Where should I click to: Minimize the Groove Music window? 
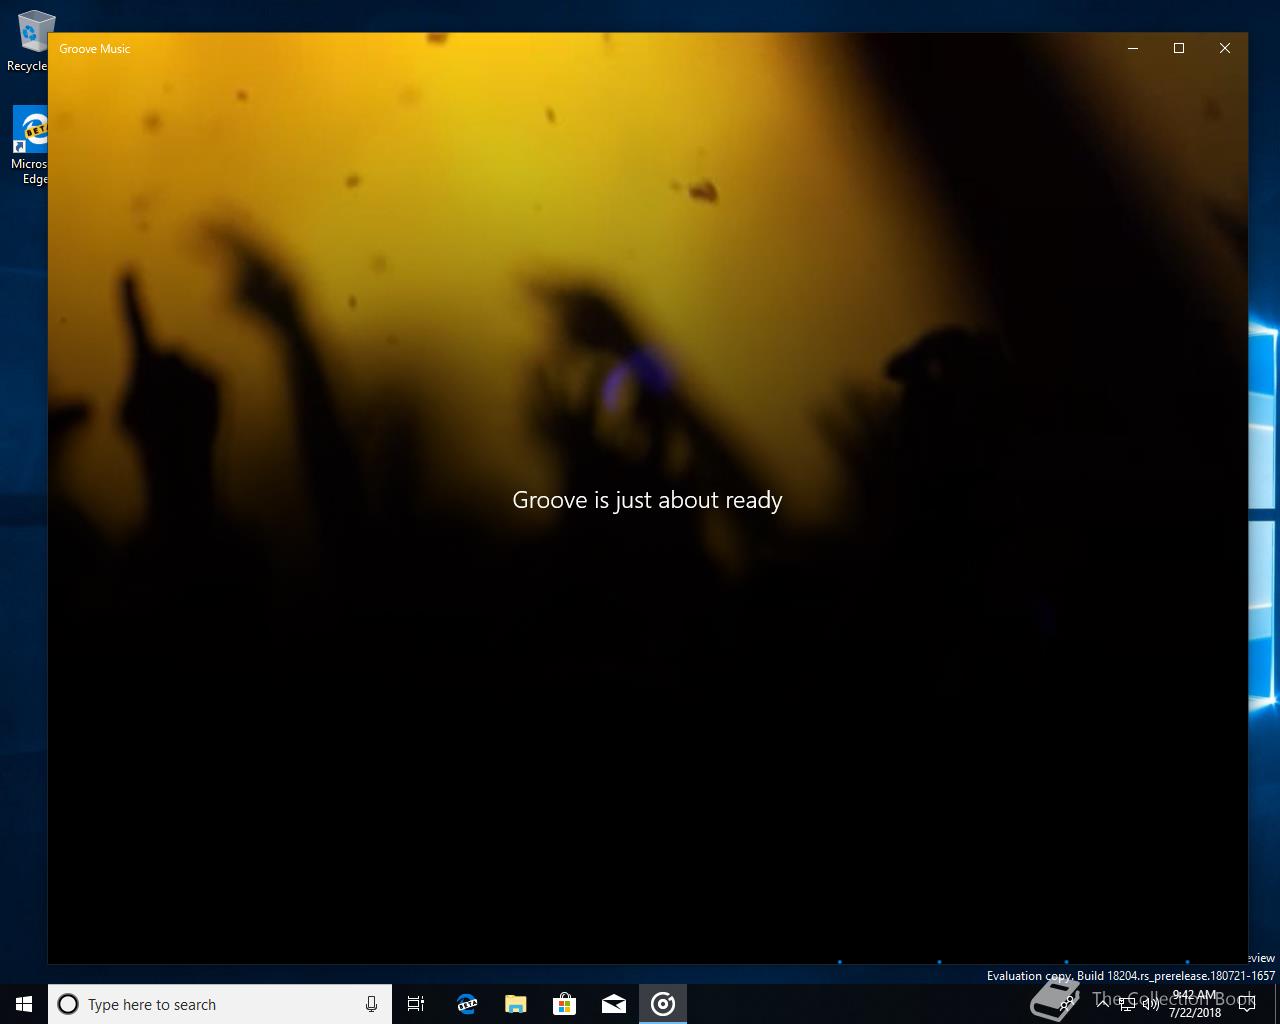(x=1133, y=48)
